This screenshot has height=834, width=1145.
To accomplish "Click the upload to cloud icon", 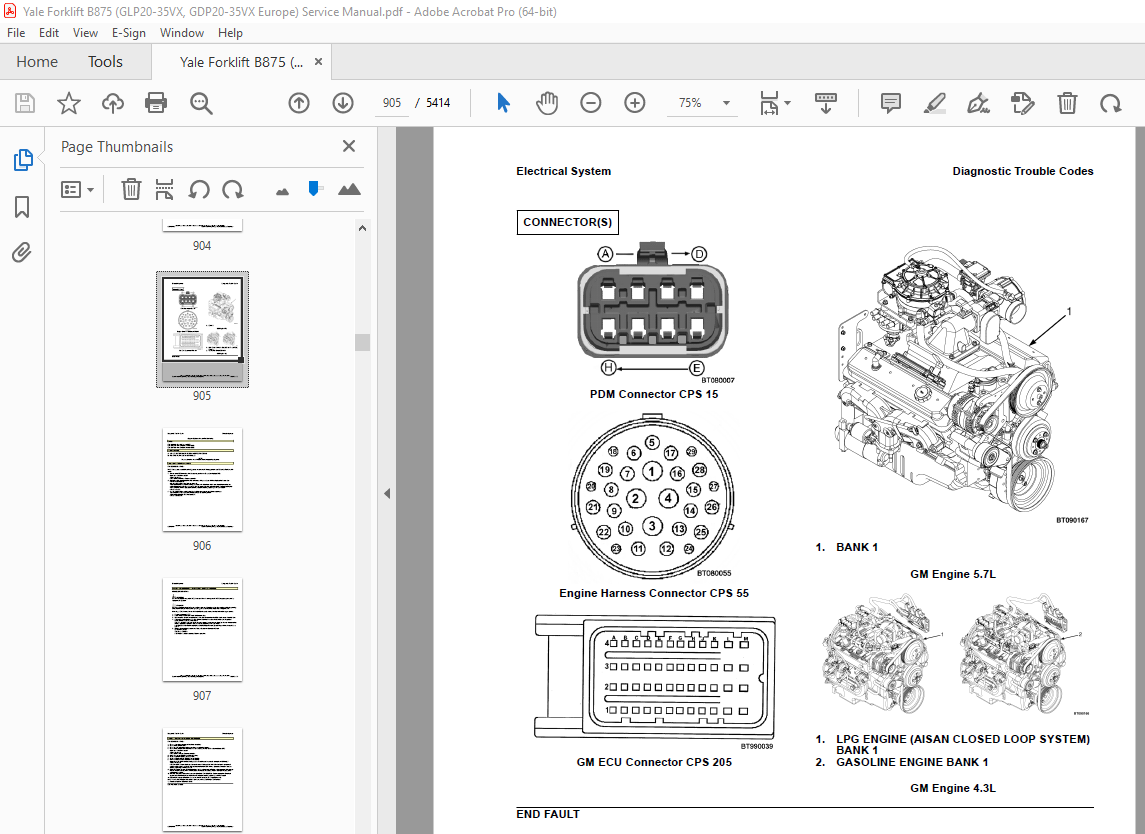I will [112, 103].
